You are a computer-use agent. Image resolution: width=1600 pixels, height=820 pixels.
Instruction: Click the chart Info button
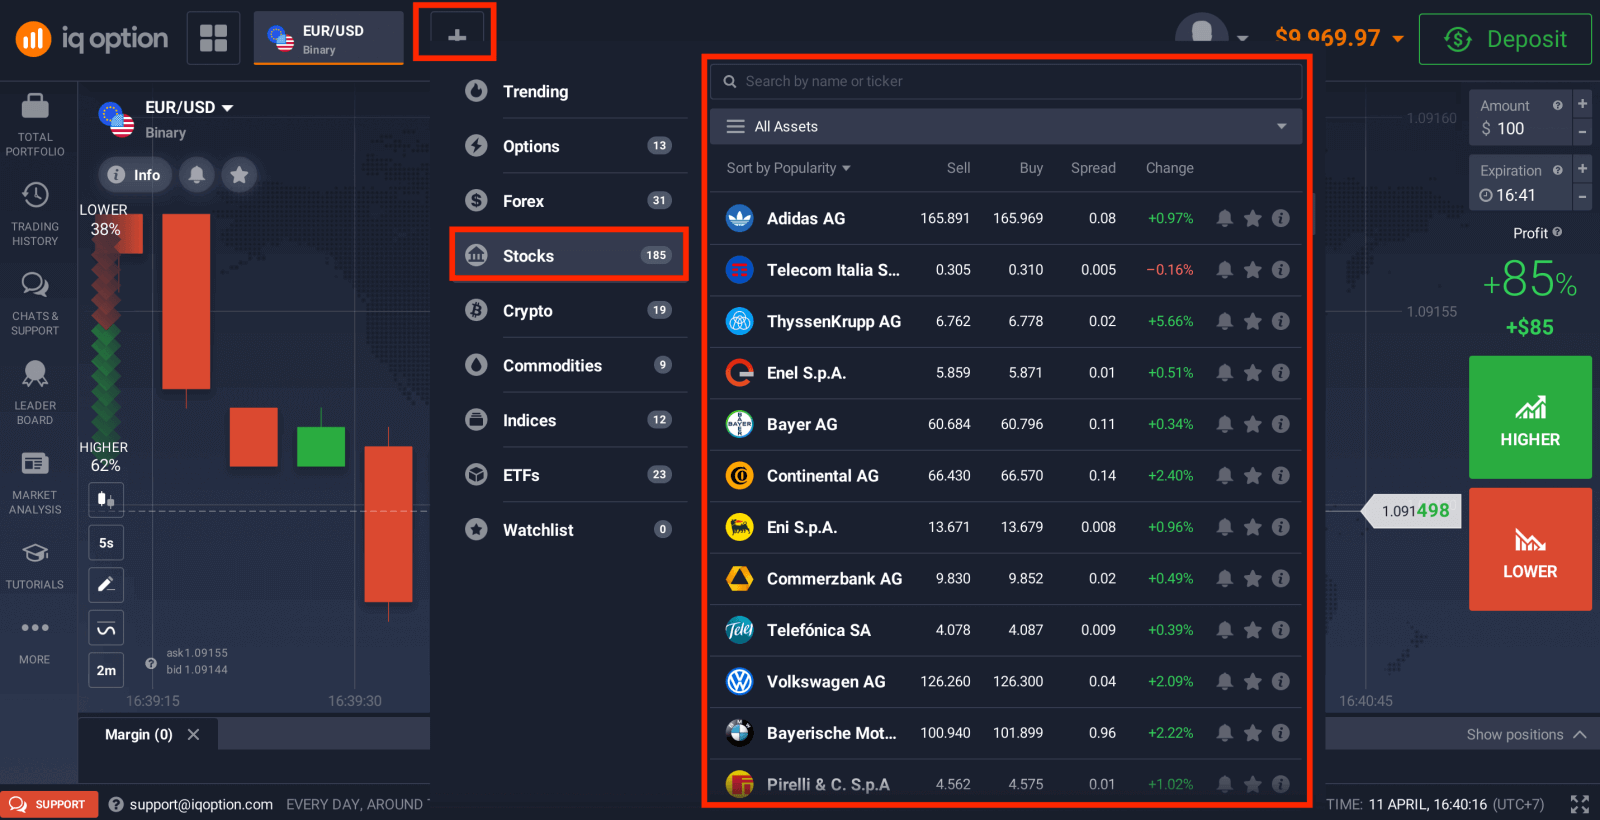pos(134,174)
